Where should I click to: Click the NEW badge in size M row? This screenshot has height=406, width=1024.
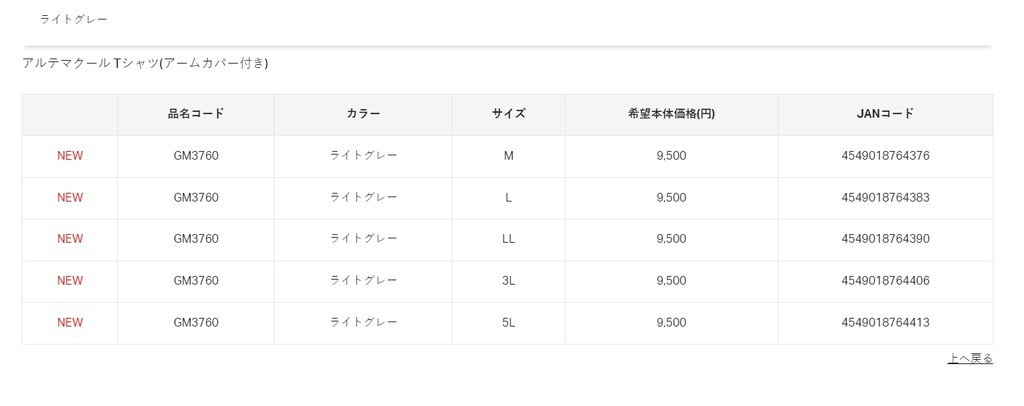coord(70,156)
